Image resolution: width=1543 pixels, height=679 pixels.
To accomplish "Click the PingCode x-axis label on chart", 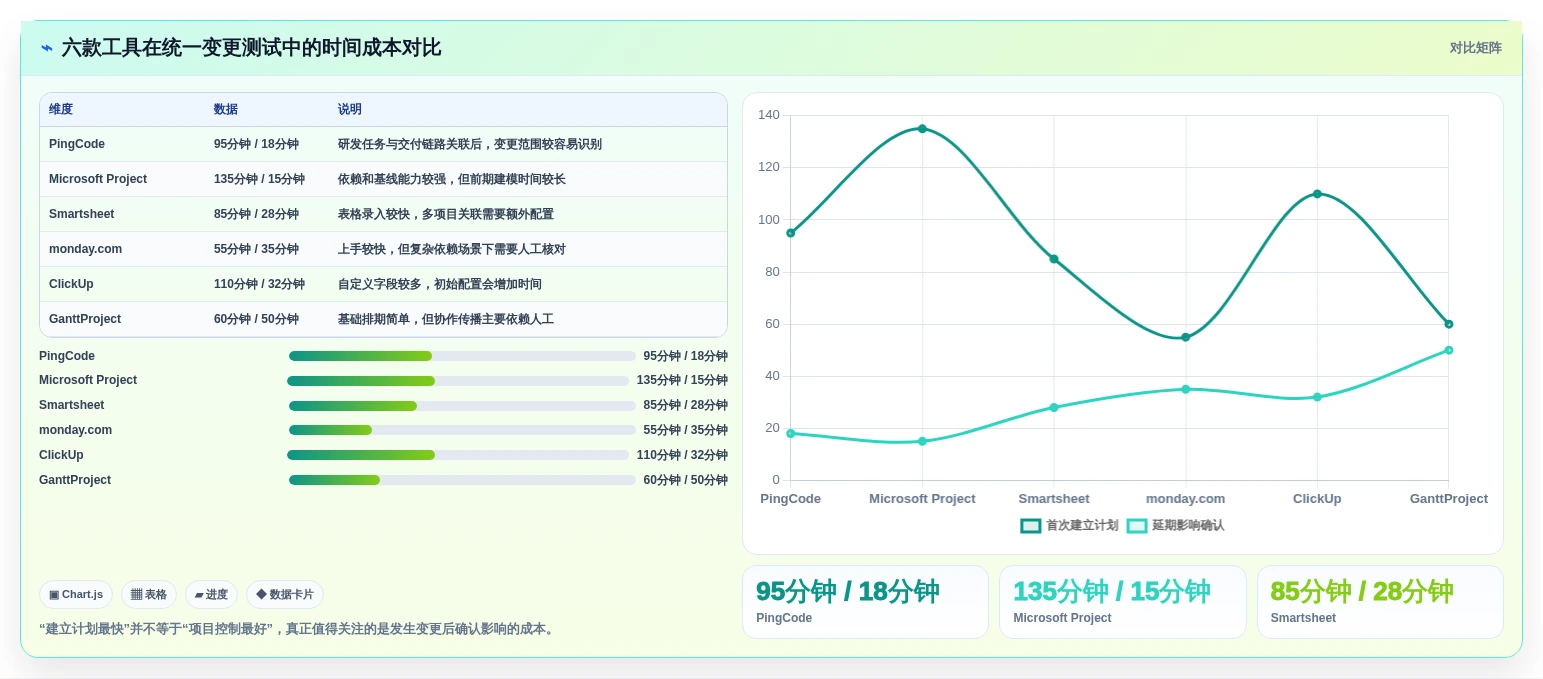I will 790,499.
